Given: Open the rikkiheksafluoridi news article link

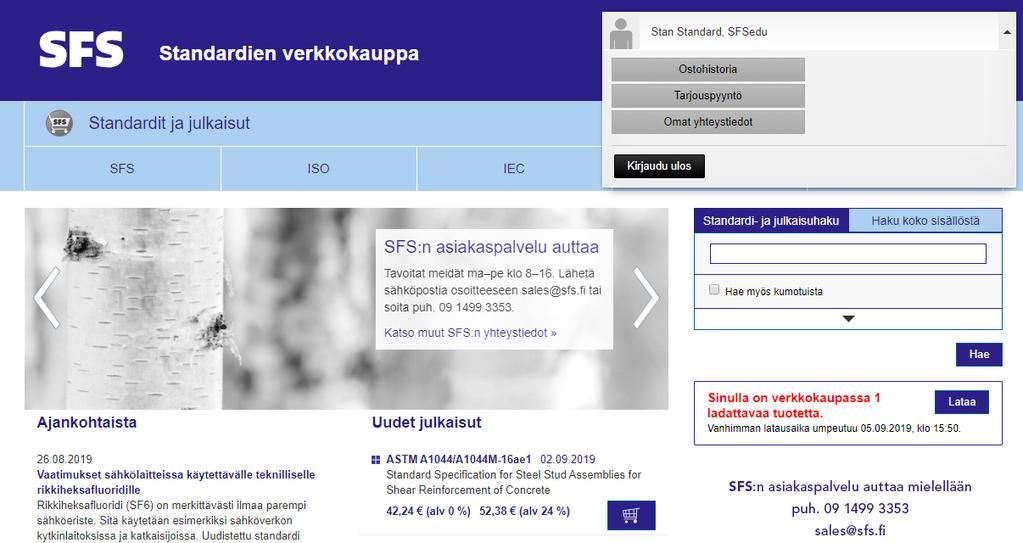Looking at the screenshot, I should 176,482.
